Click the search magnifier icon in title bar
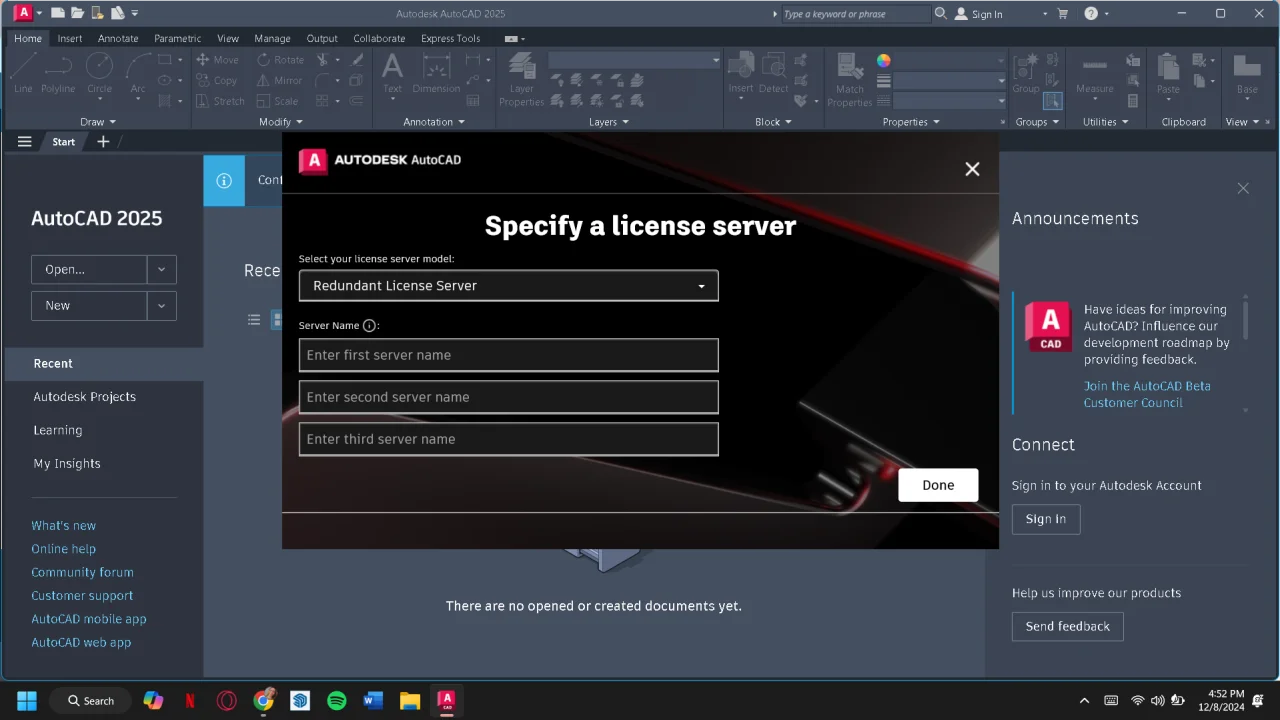Image resolution: width=1280 pixels, height=720 pixels. [x=940, y=14]
